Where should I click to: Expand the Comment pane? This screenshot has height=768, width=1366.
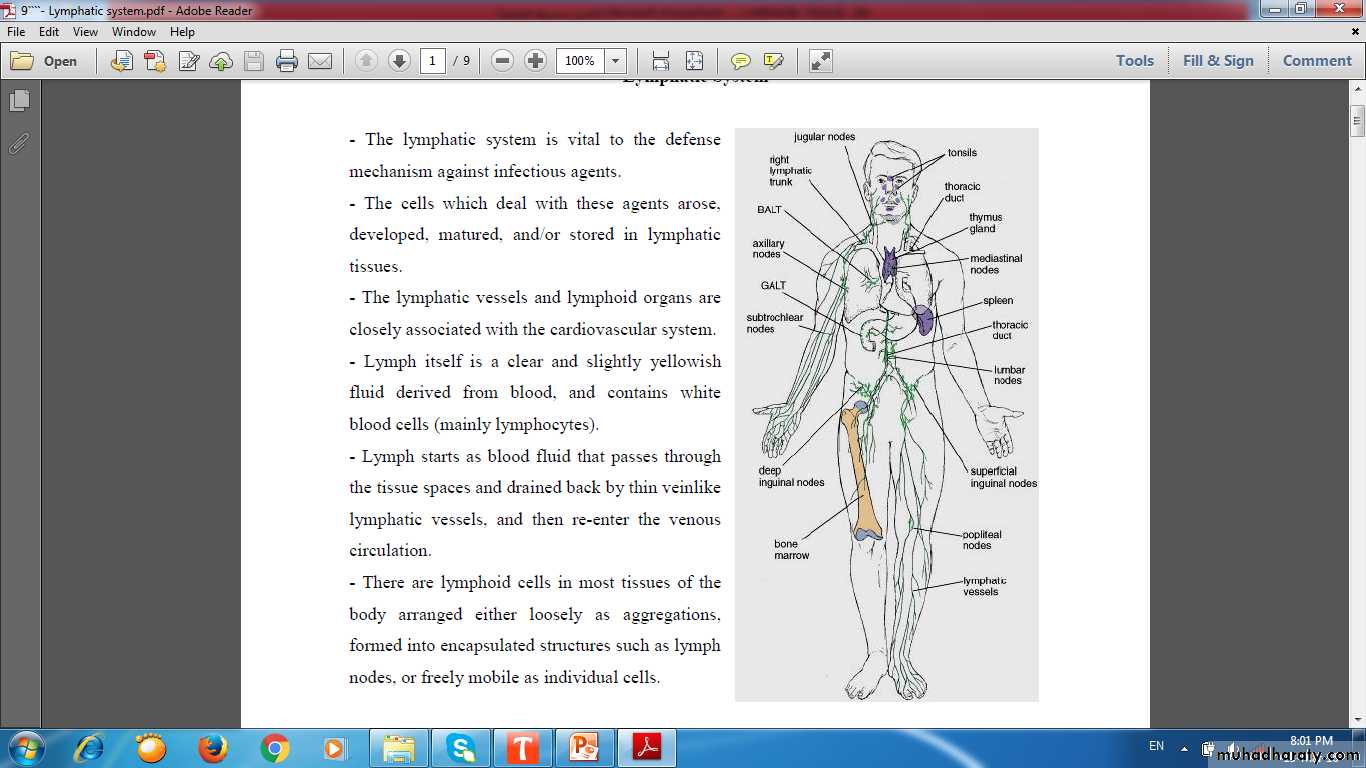pos(1316,61)
